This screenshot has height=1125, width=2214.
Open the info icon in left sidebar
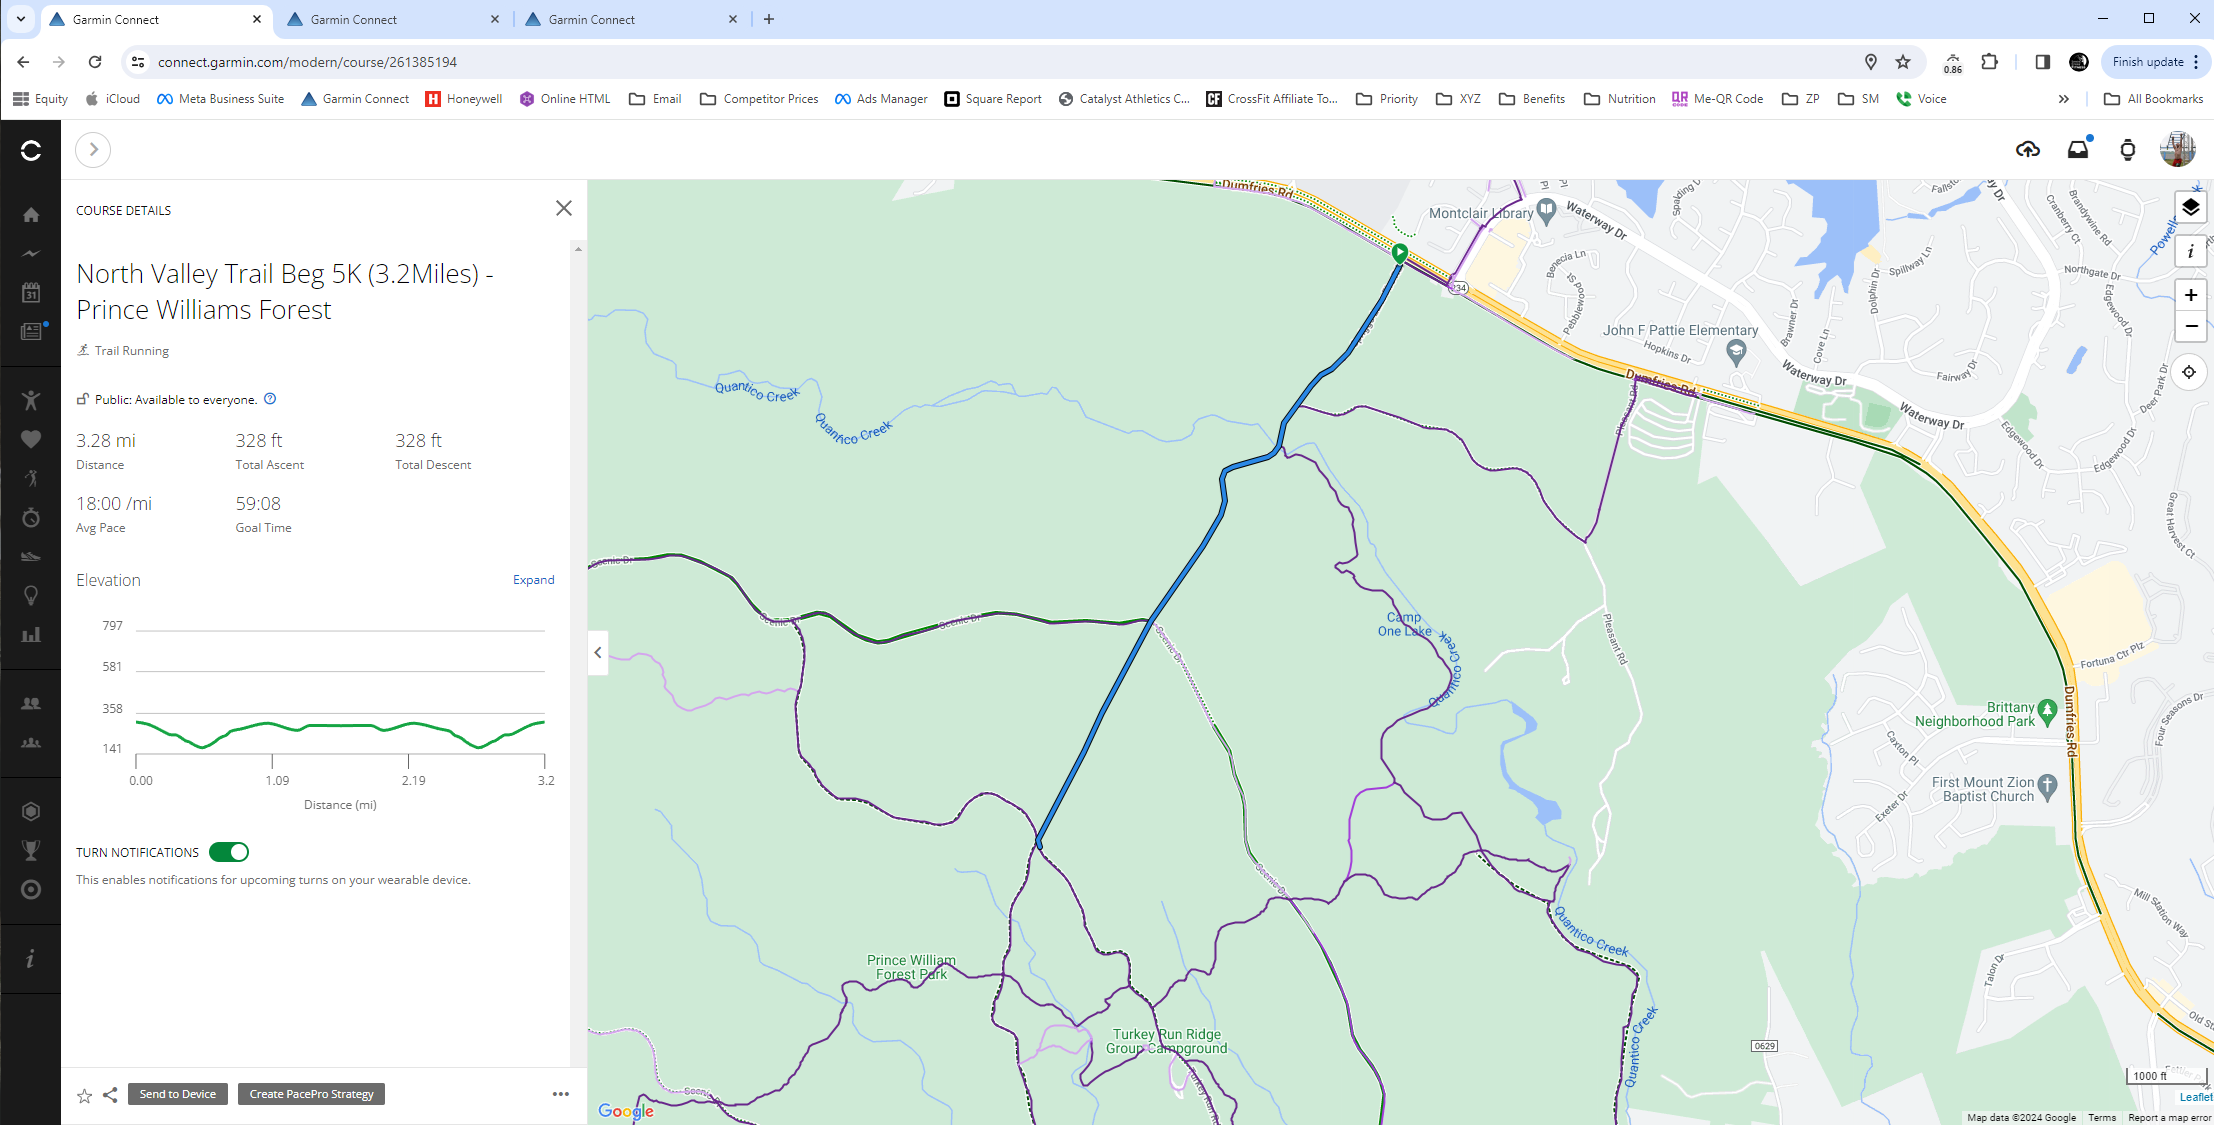coord(31,959)
